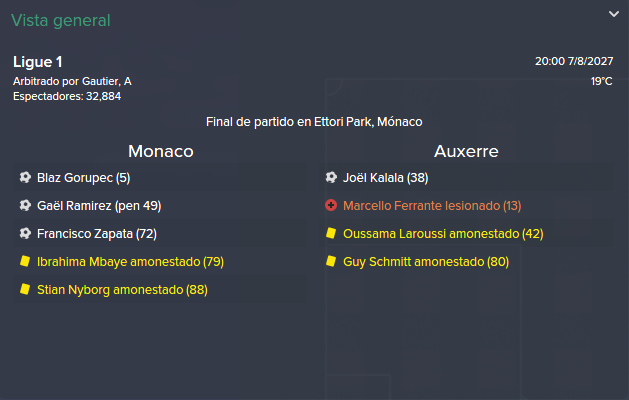
Task: Click yellow card icon for Ibrahima Mbaye
Action: coord(25,262)
